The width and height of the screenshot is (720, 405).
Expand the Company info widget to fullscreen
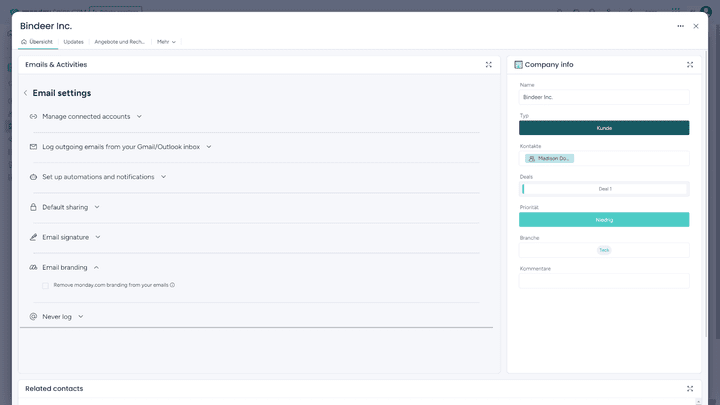point(690,65)
